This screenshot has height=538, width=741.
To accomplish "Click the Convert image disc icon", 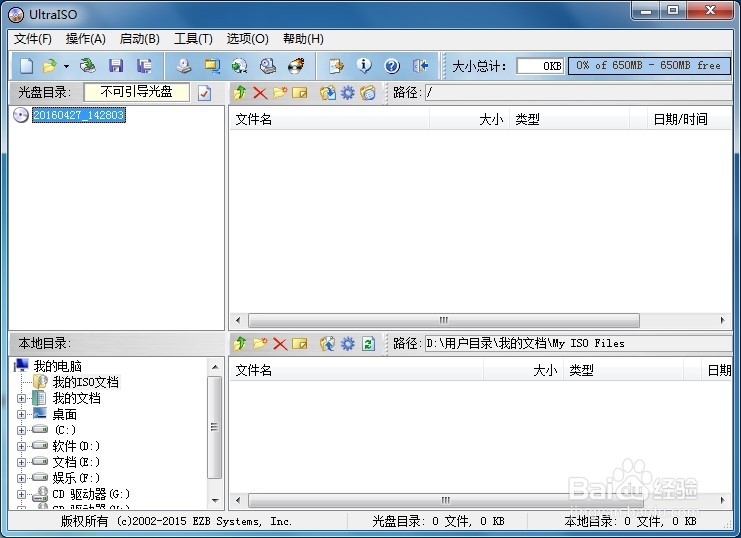I will (240, 66).
